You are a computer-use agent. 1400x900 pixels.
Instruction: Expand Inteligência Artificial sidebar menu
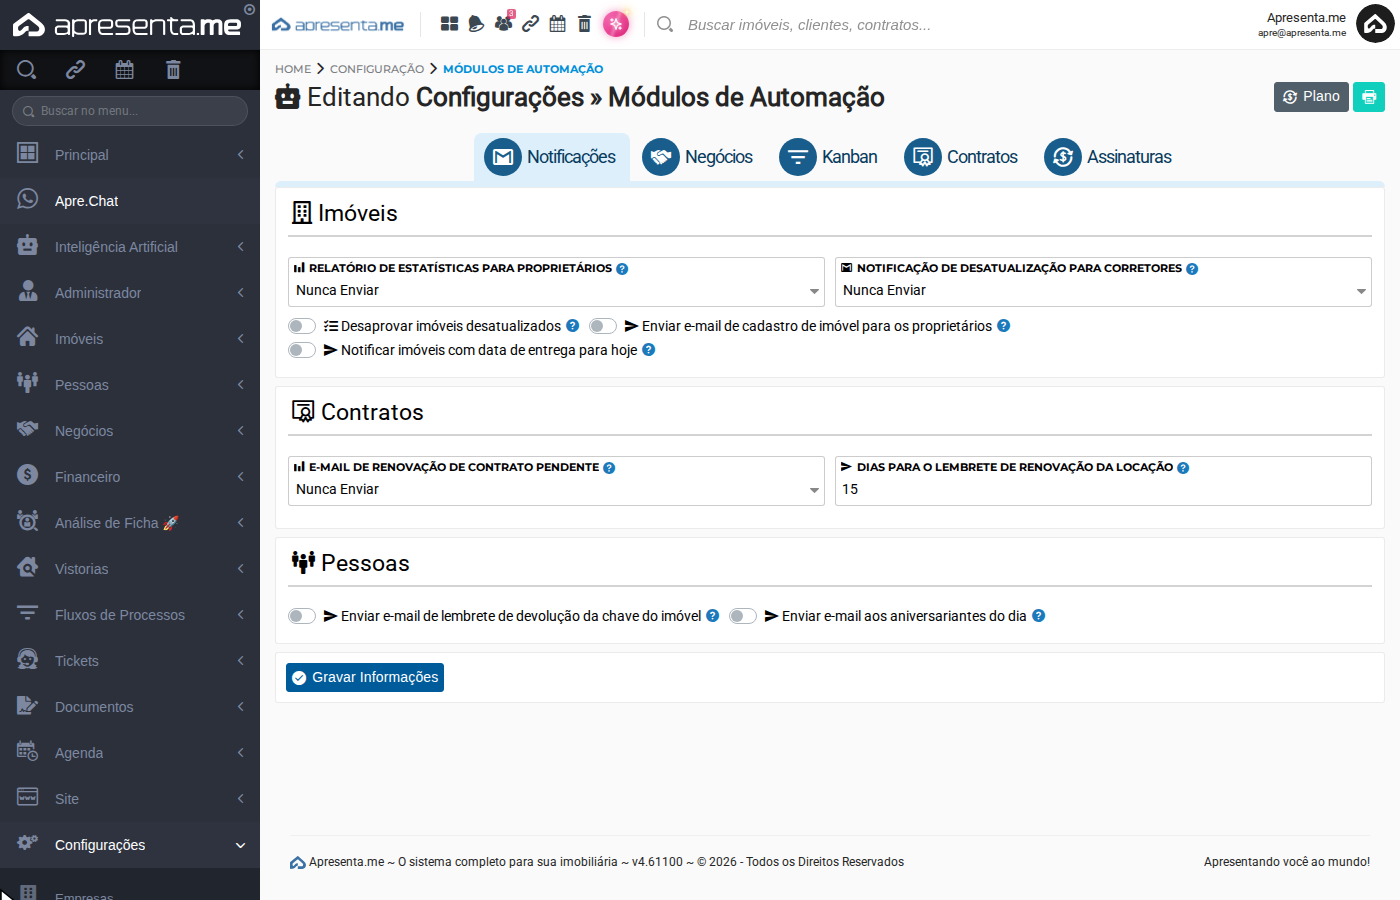(130, 247)
